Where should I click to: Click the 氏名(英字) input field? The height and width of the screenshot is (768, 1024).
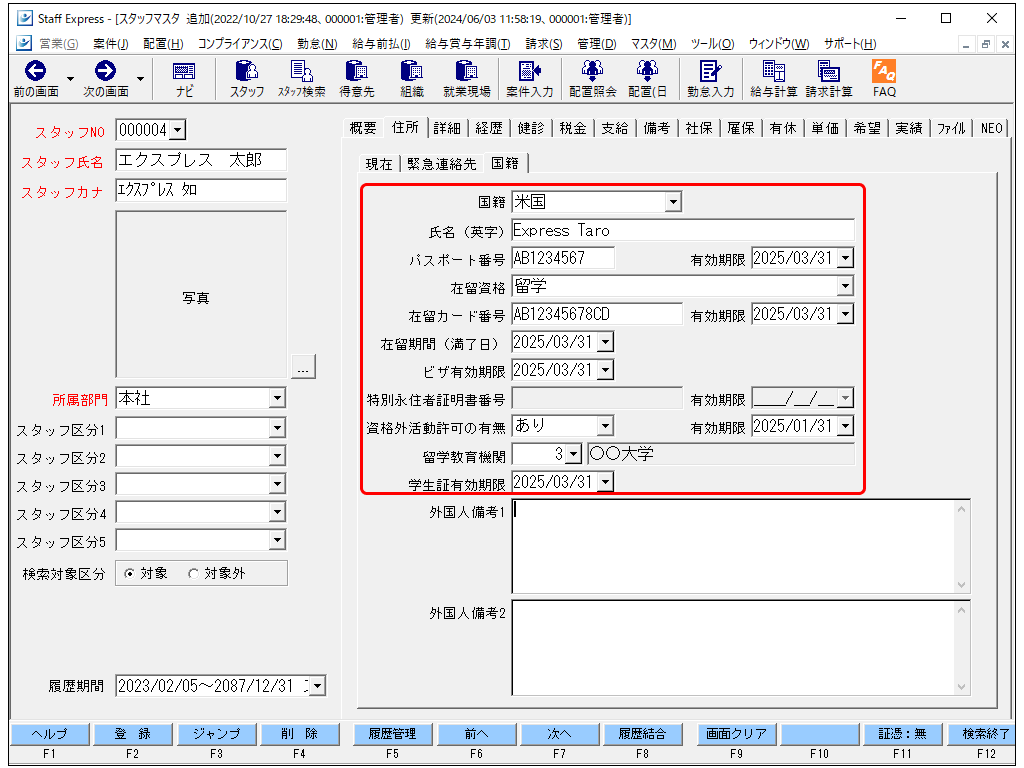(682, 231)
